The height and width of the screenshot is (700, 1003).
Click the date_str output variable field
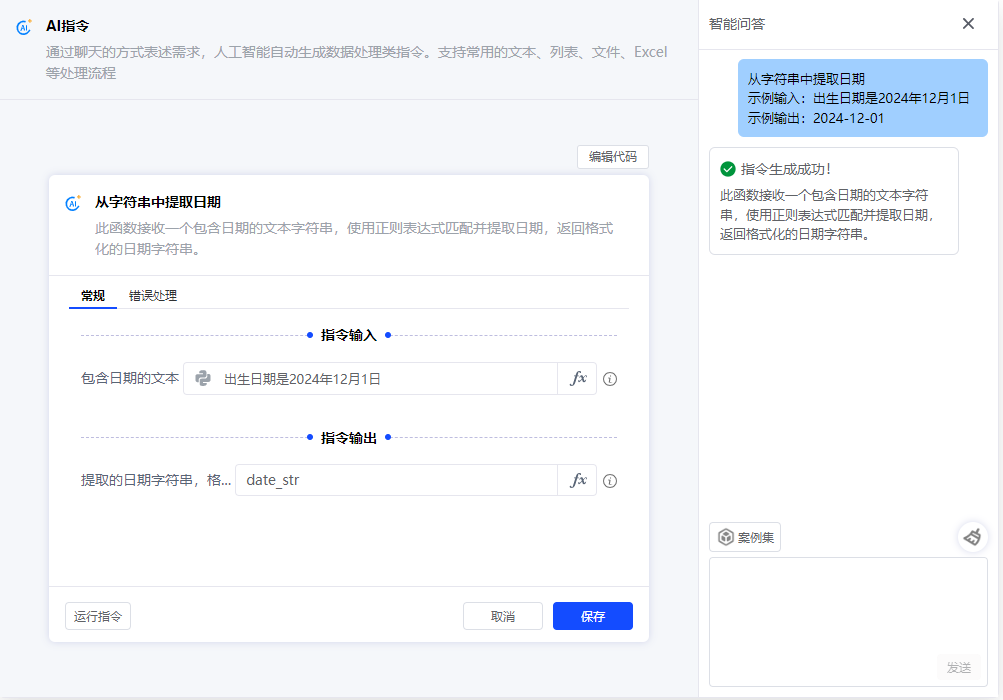point(396,480)
